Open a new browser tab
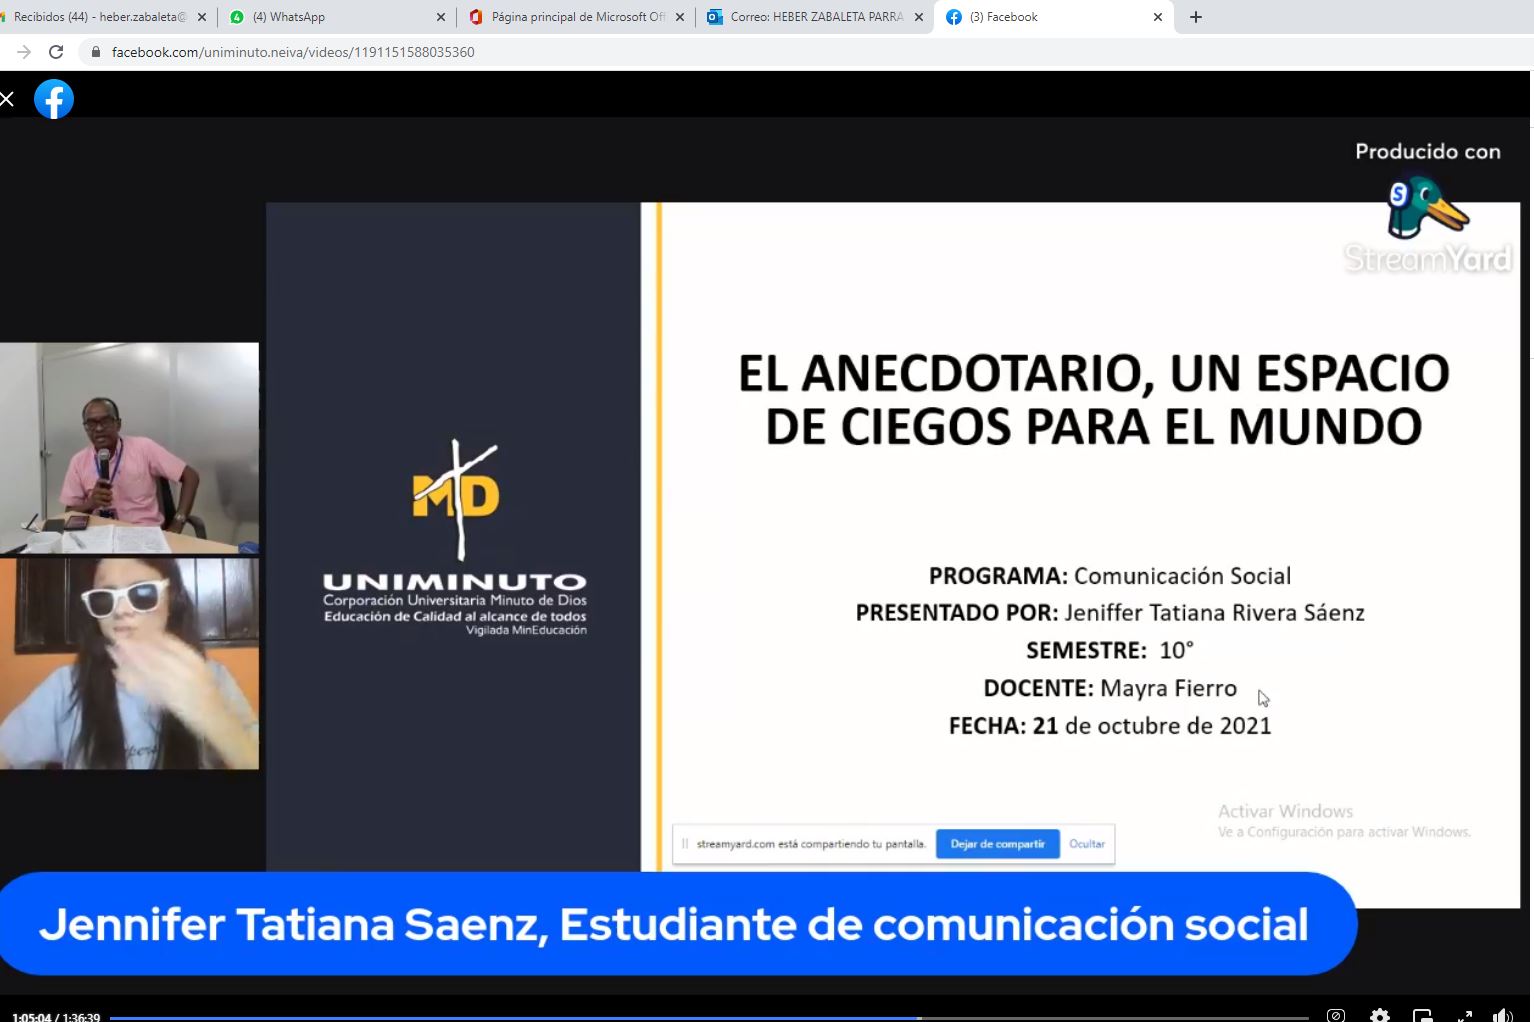Viewport: 1534px width, 1022px height. [1196, 17]
